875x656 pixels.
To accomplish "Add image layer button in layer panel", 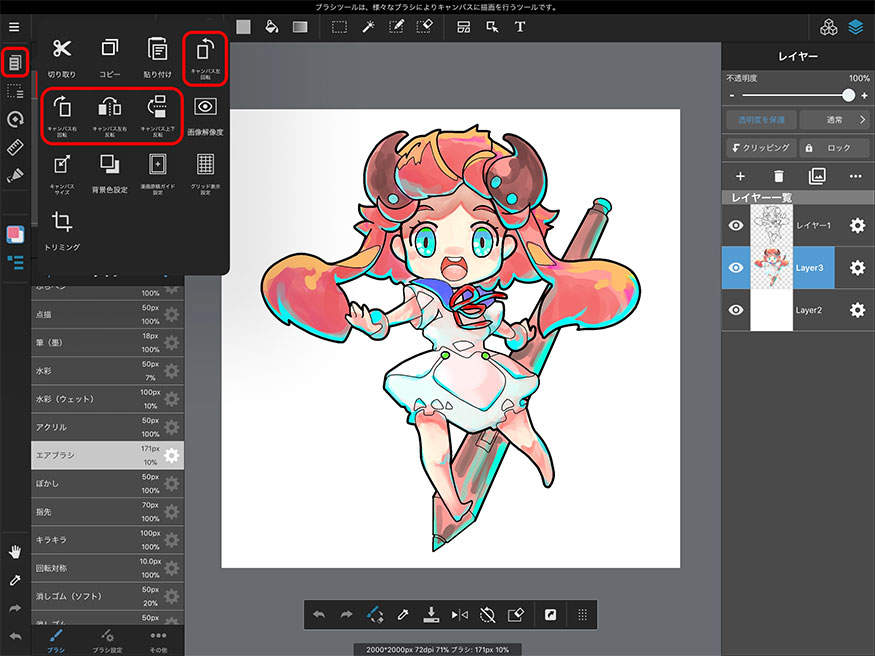I will [817, 176].
